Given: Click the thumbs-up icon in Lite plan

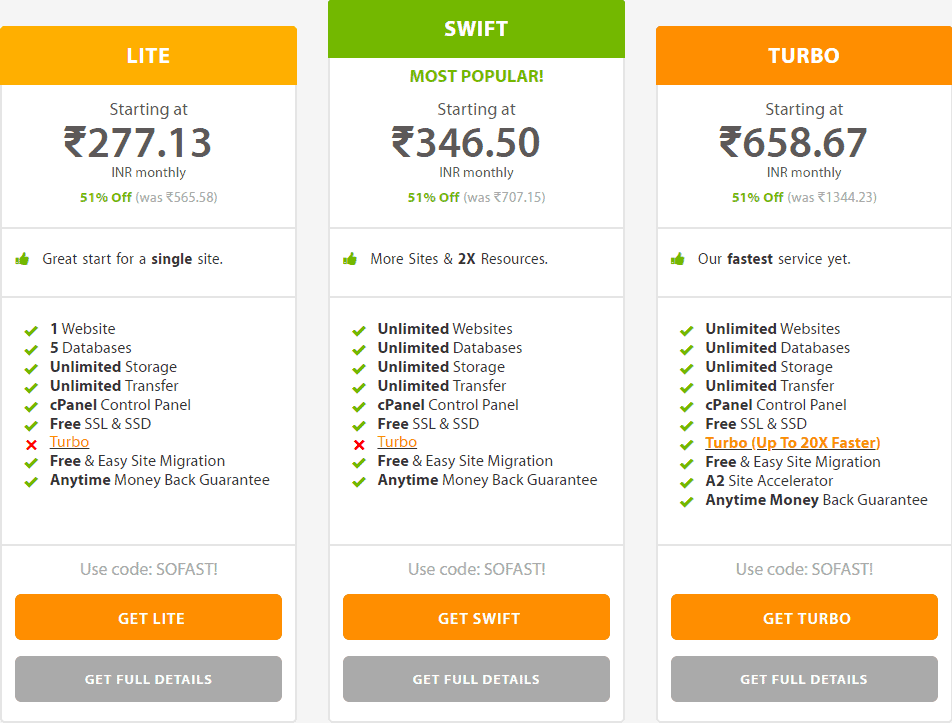Looking at the screenshot, I should pos(22,259).
